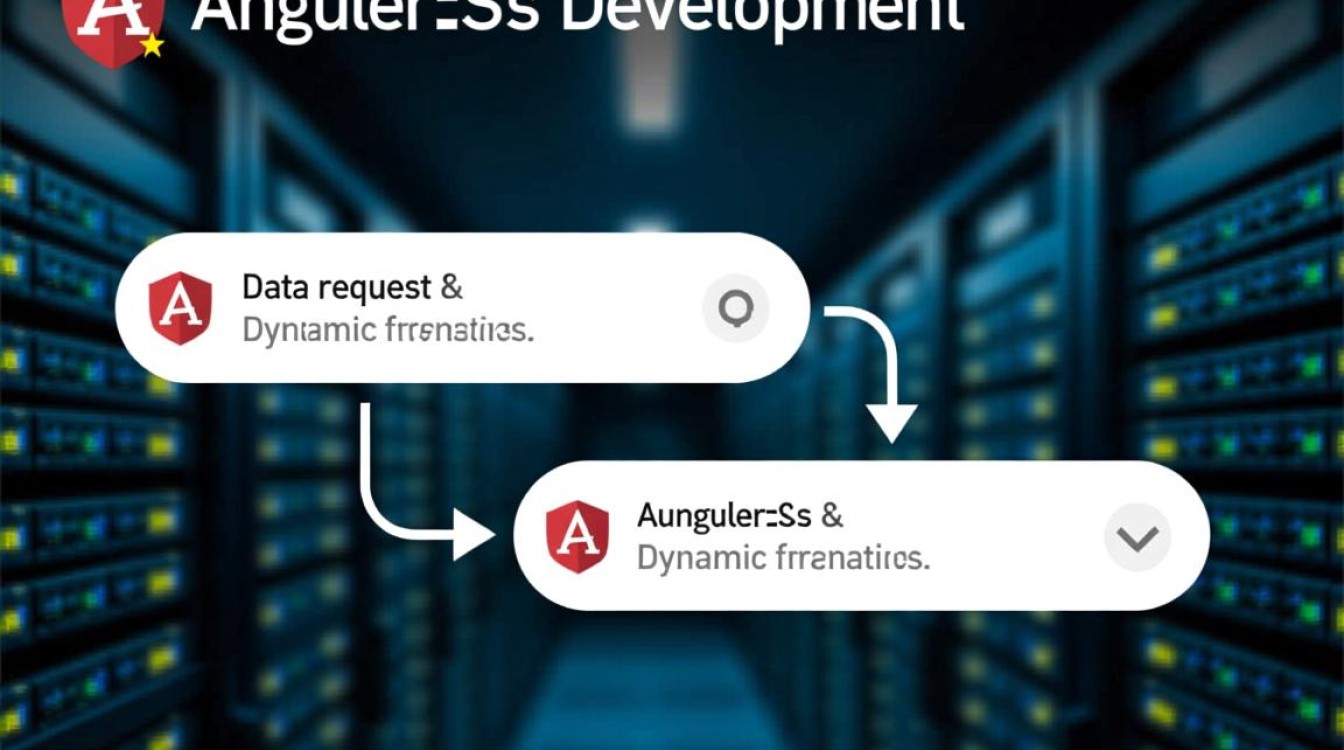Switch to the Data request section
Image resolution: width=1344 pixels, height=750 pixels.
point(350,288)
